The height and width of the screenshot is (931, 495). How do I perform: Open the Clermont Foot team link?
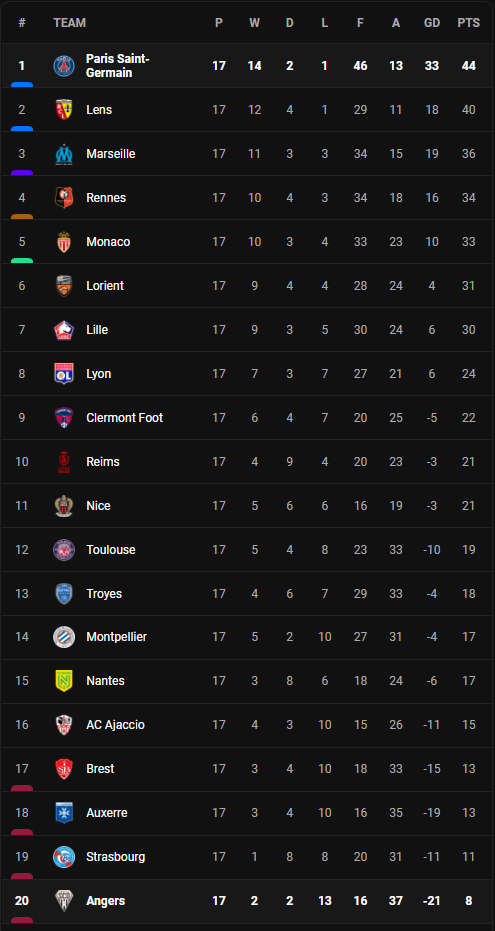125,418
